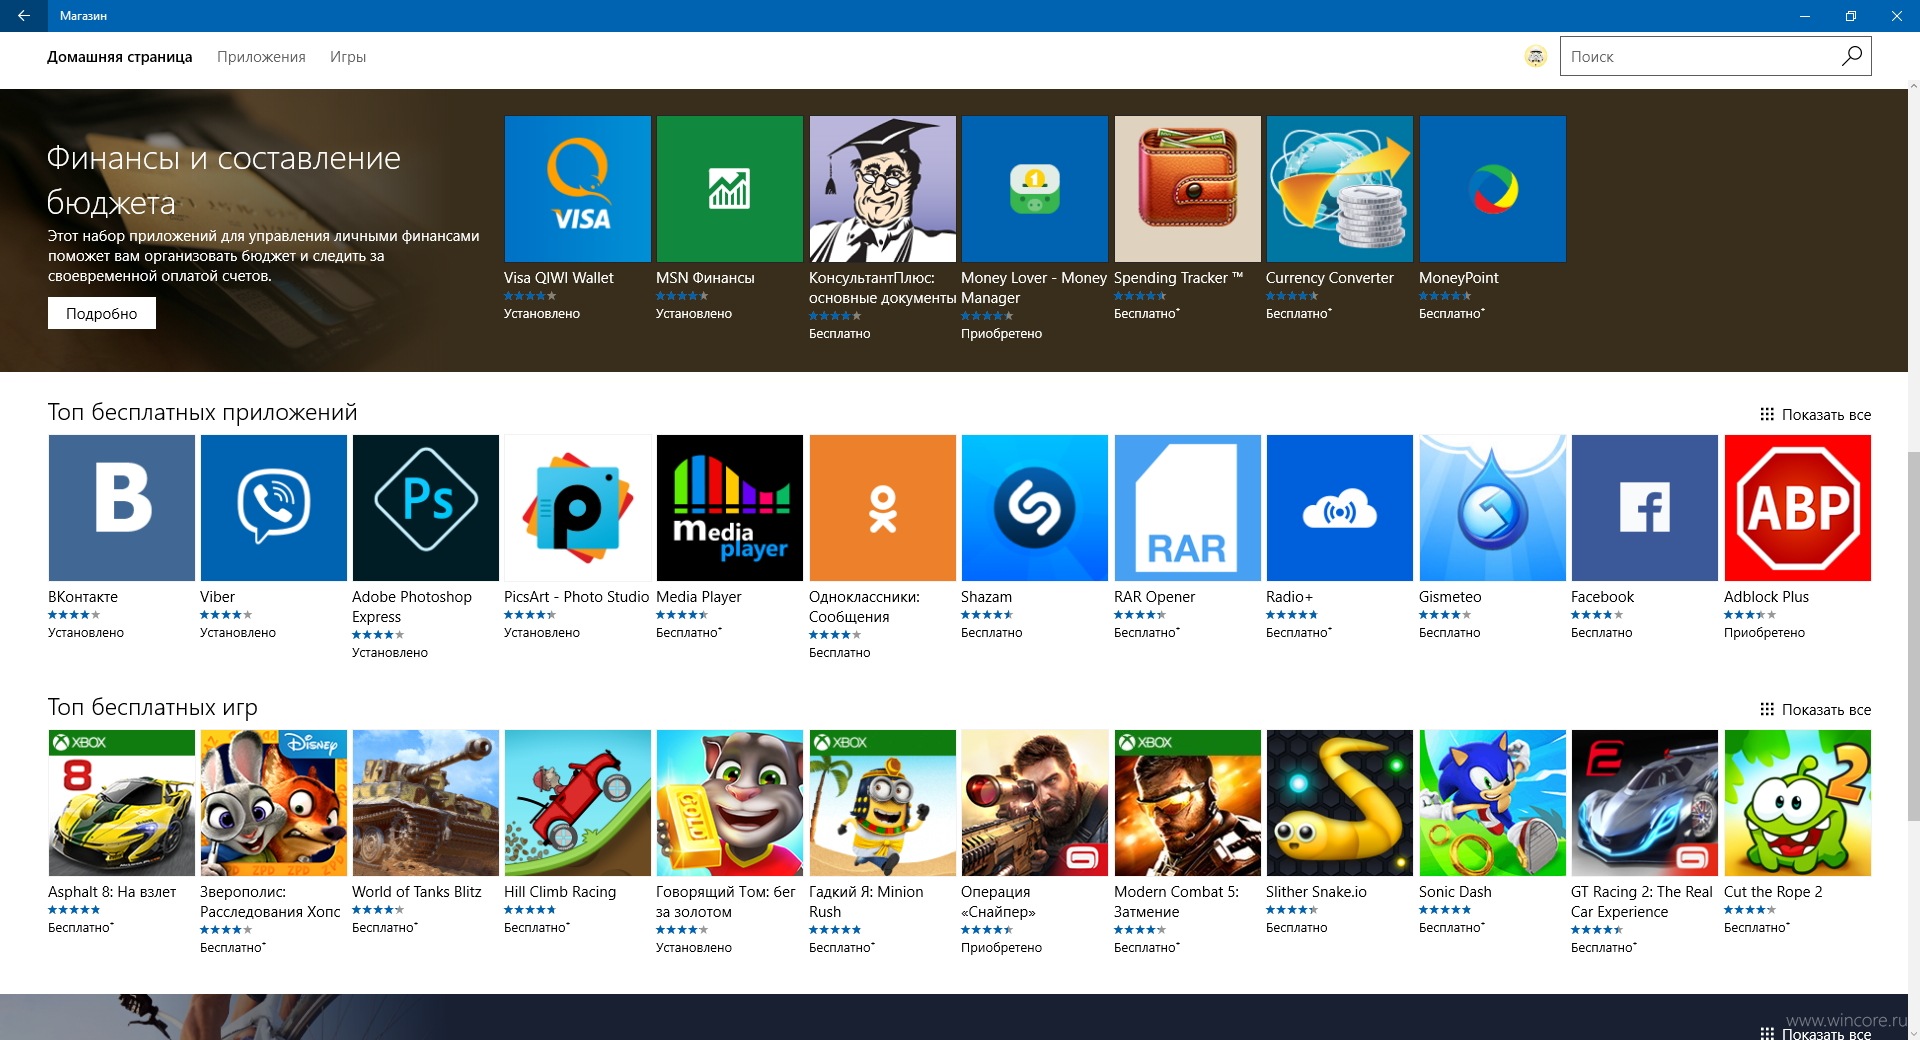Open the Viber app tile
The width and height of the screenshot is (1920, 1040).
coord(273,508)
